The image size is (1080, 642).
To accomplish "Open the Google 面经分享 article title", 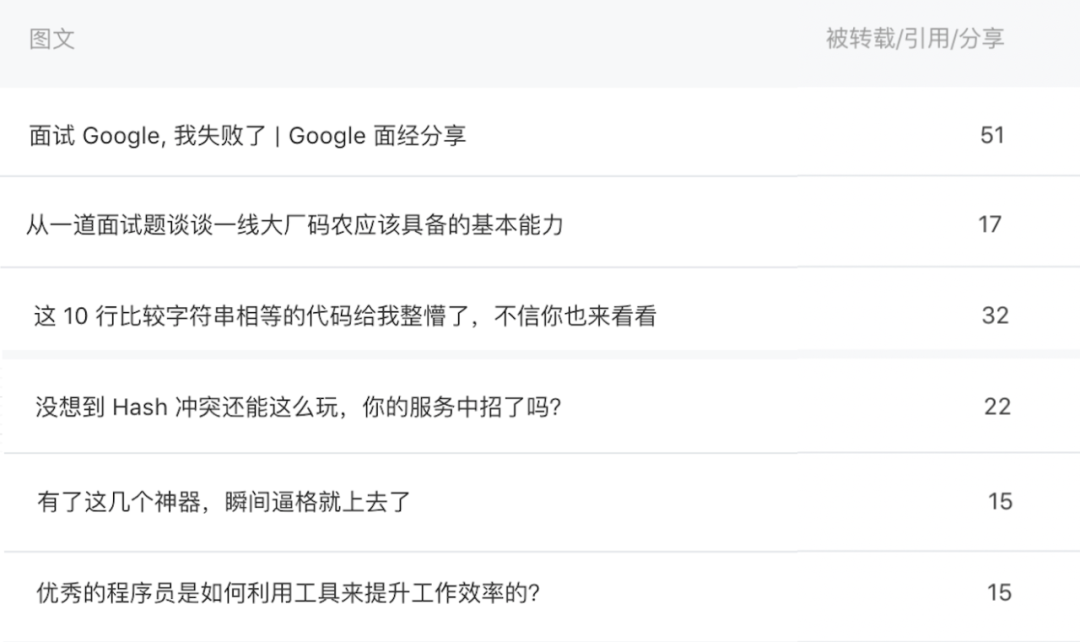I will [247, 135].
